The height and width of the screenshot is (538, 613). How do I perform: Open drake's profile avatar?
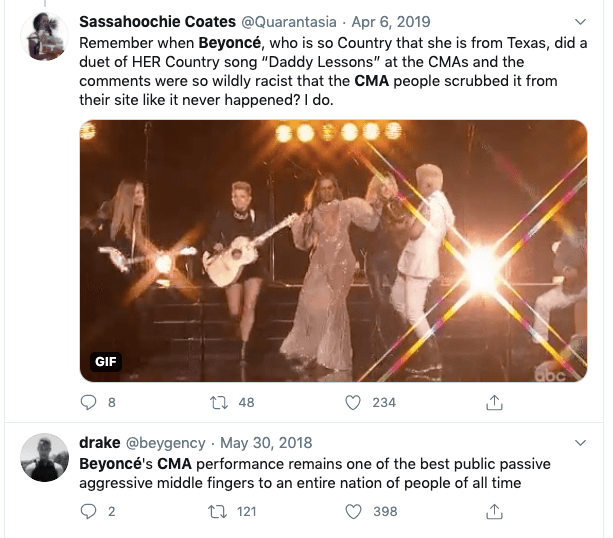[45, 458]
